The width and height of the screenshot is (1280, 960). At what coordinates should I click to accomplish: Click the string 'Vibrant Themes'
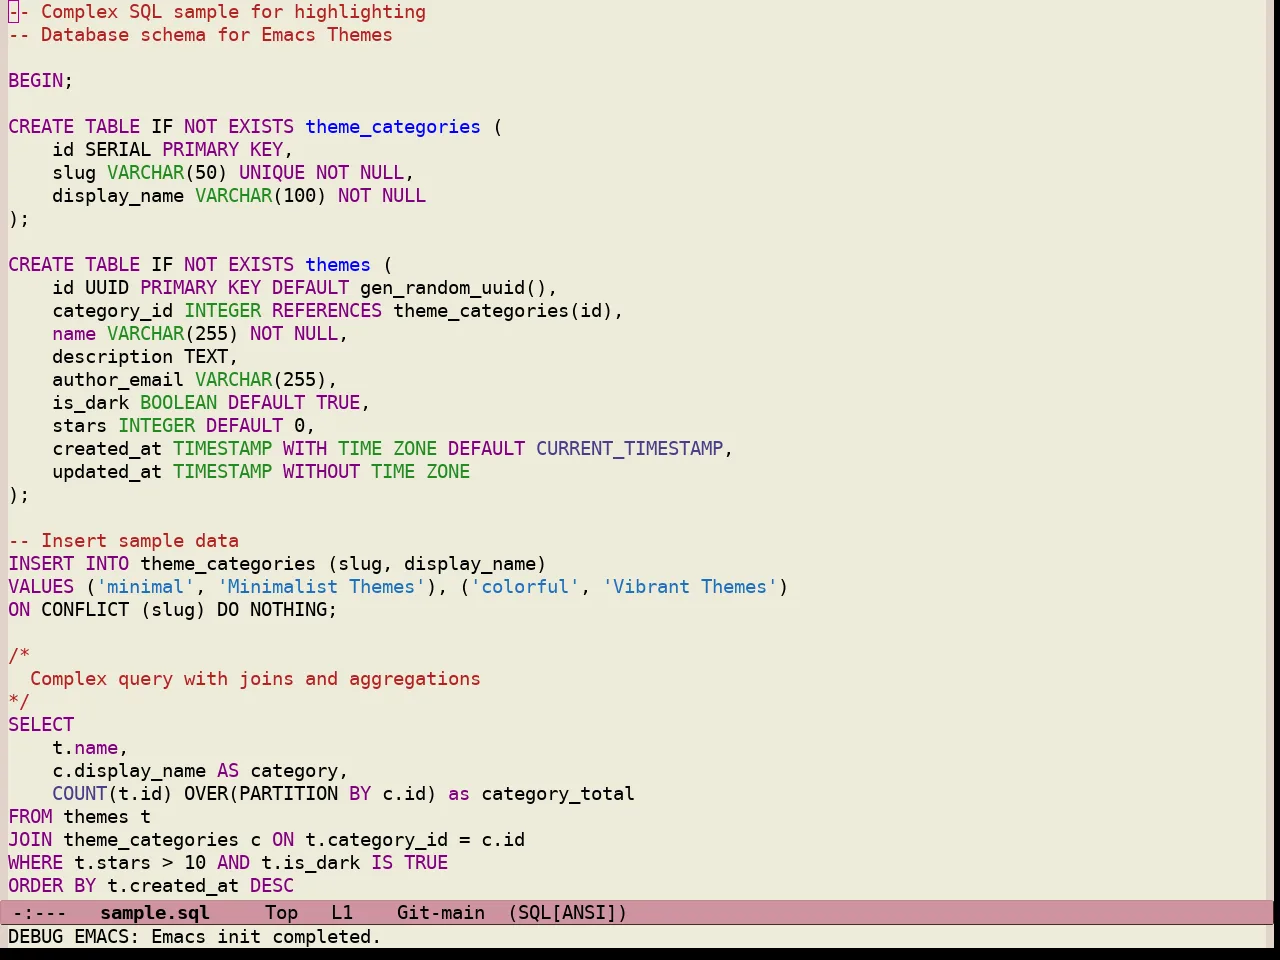click(x=690, y=586)
